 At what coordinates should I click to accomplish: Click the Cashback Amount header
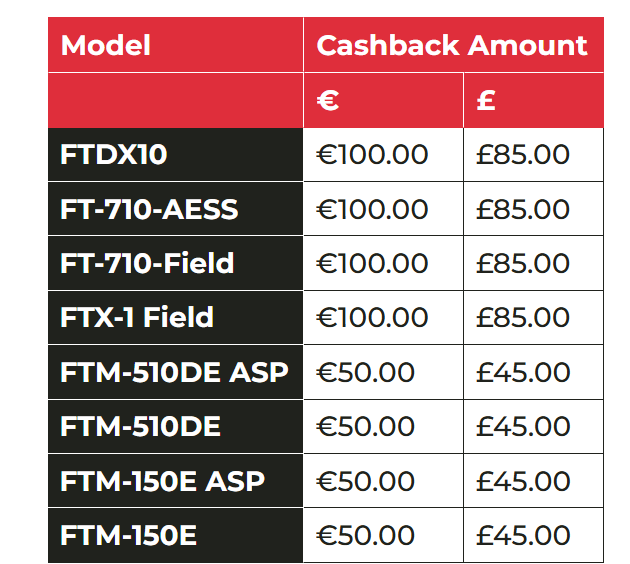(452, 46)
